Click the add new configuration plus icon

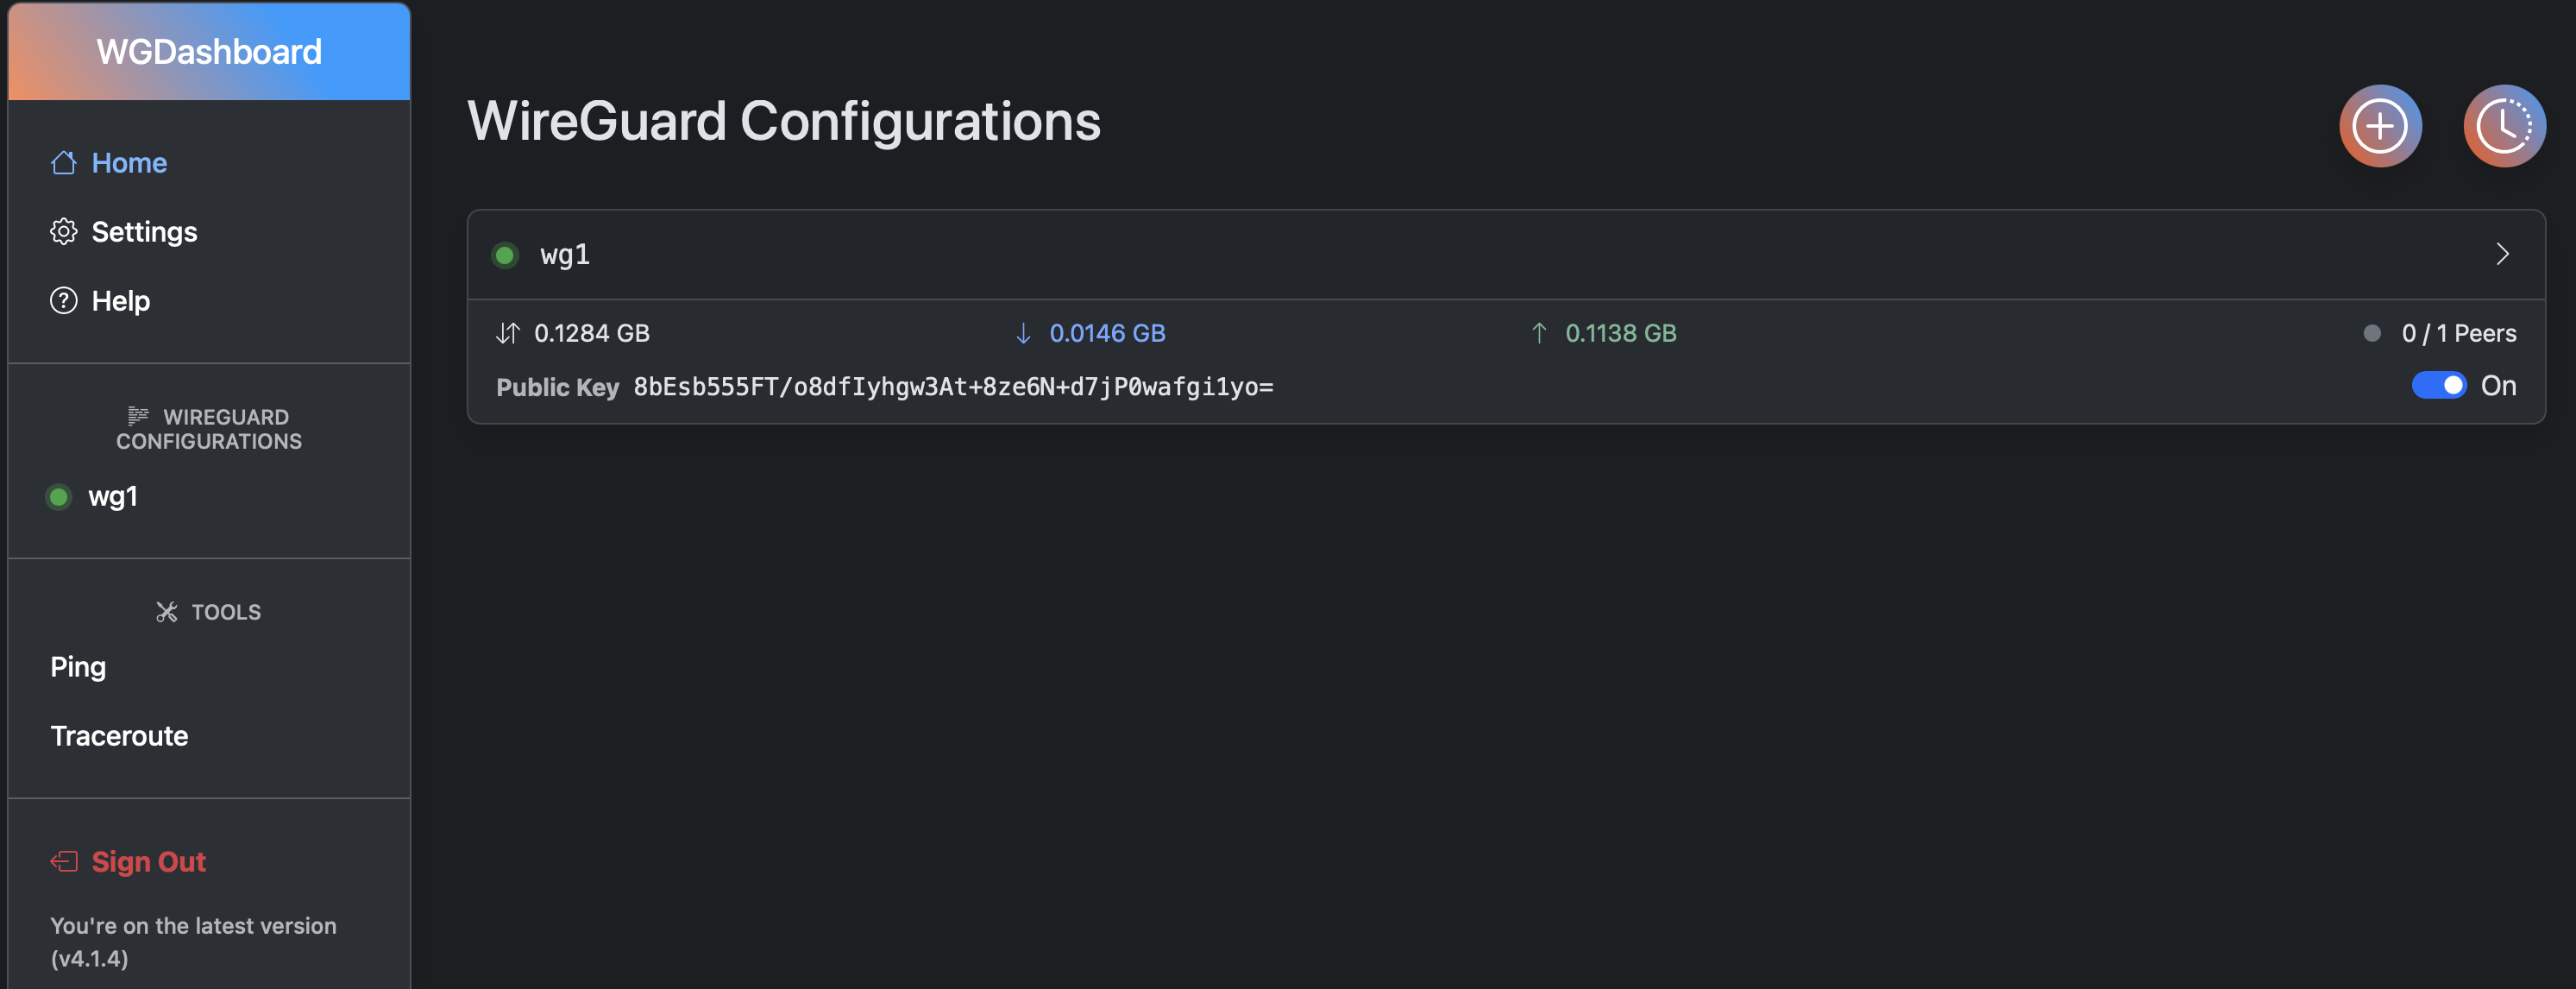pos(2380,126)
